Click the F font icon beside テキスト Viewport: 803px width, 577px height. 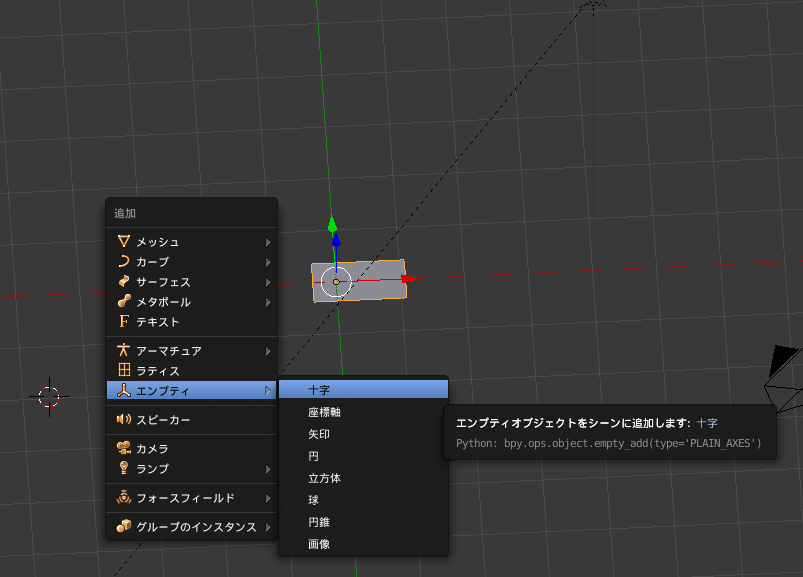pos(123,321)
